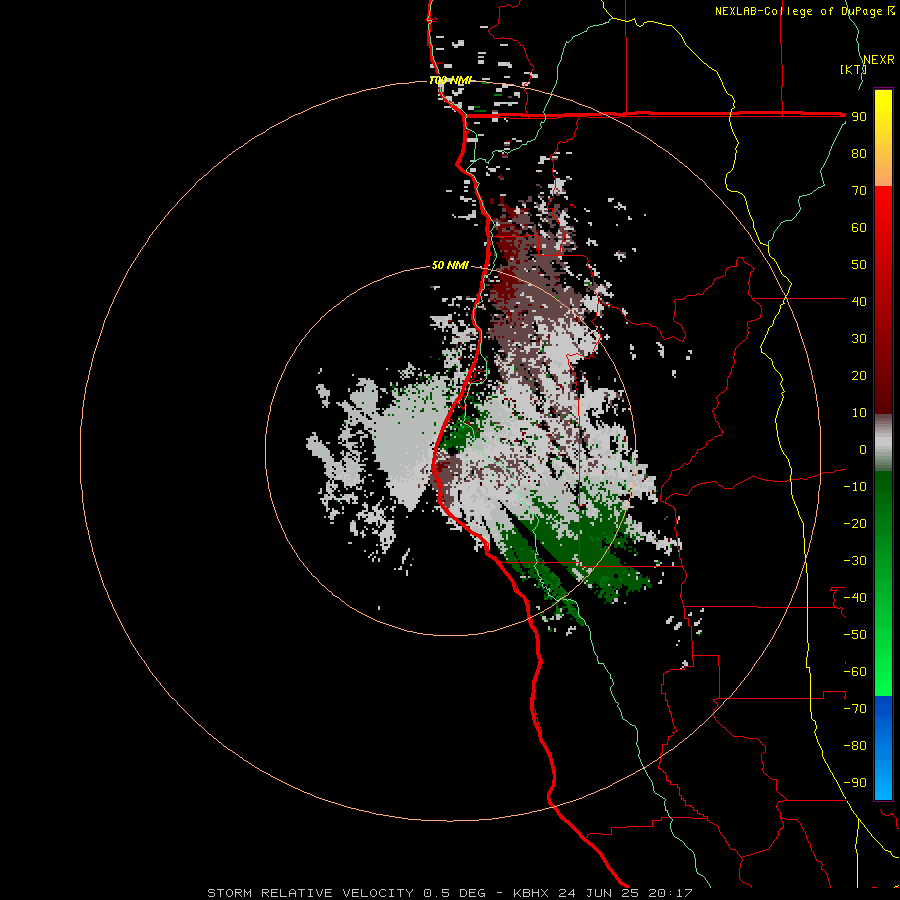
Task: Click the NEXR label above the color scale
Action: (x=879, y=60)
